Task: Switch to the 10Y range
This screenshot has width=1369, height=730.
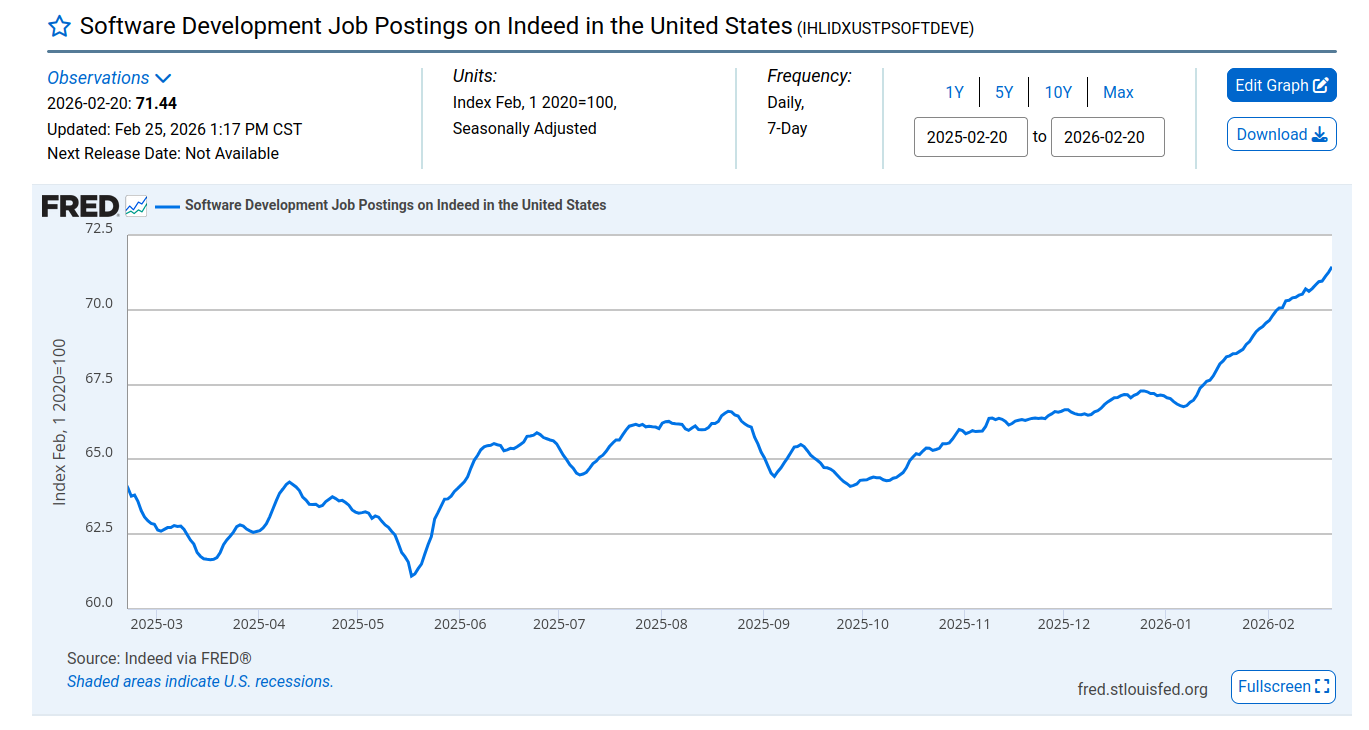Action: [x=1058, y=92]
